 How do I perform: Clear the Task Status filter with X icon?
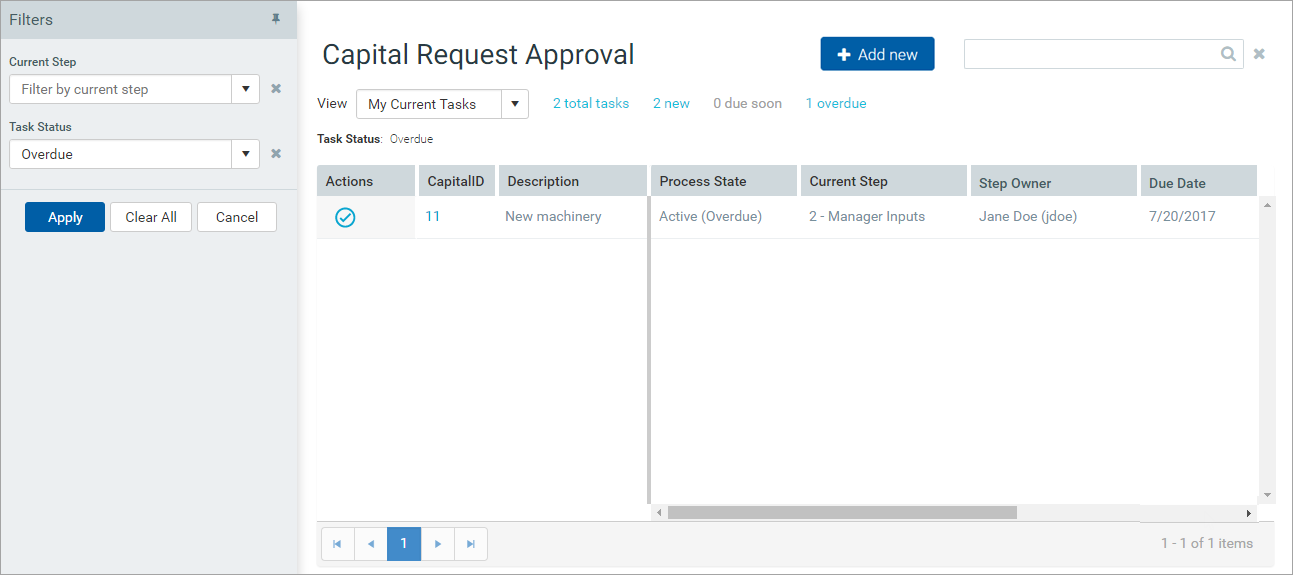tap(276, 154)
